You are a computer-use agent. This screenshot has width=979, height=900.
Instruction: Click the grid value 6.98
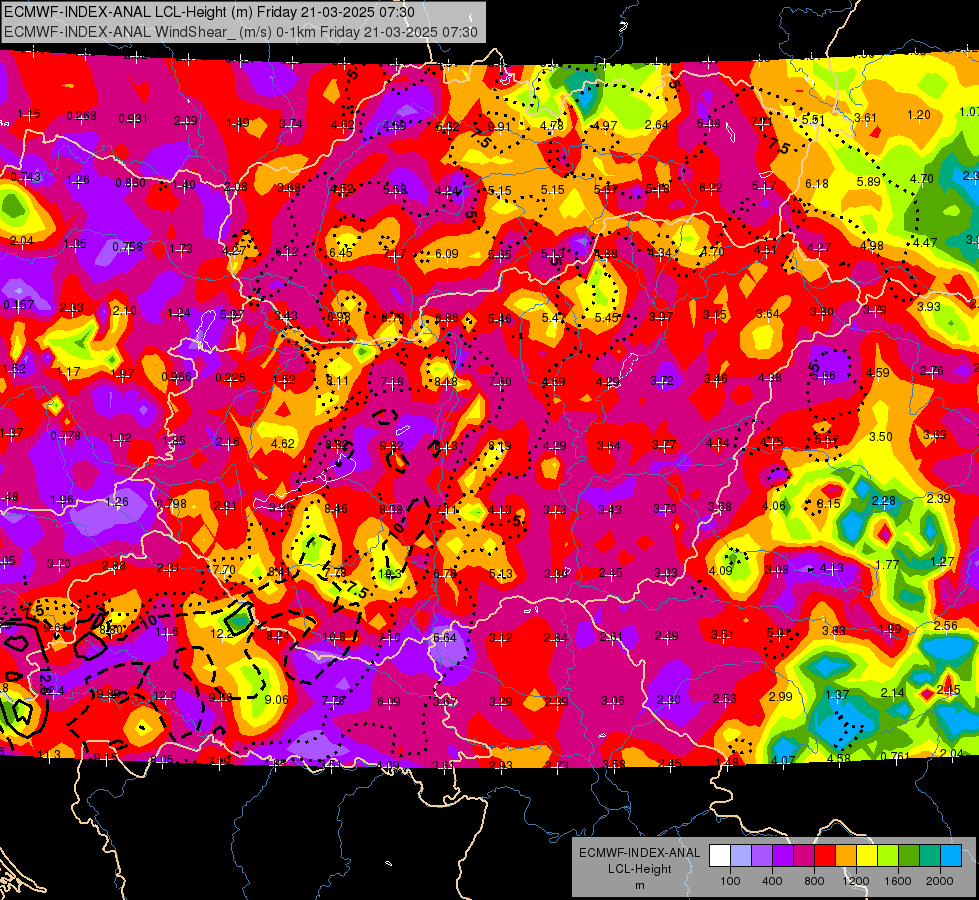pyautogui.click(x=339, y=317)
